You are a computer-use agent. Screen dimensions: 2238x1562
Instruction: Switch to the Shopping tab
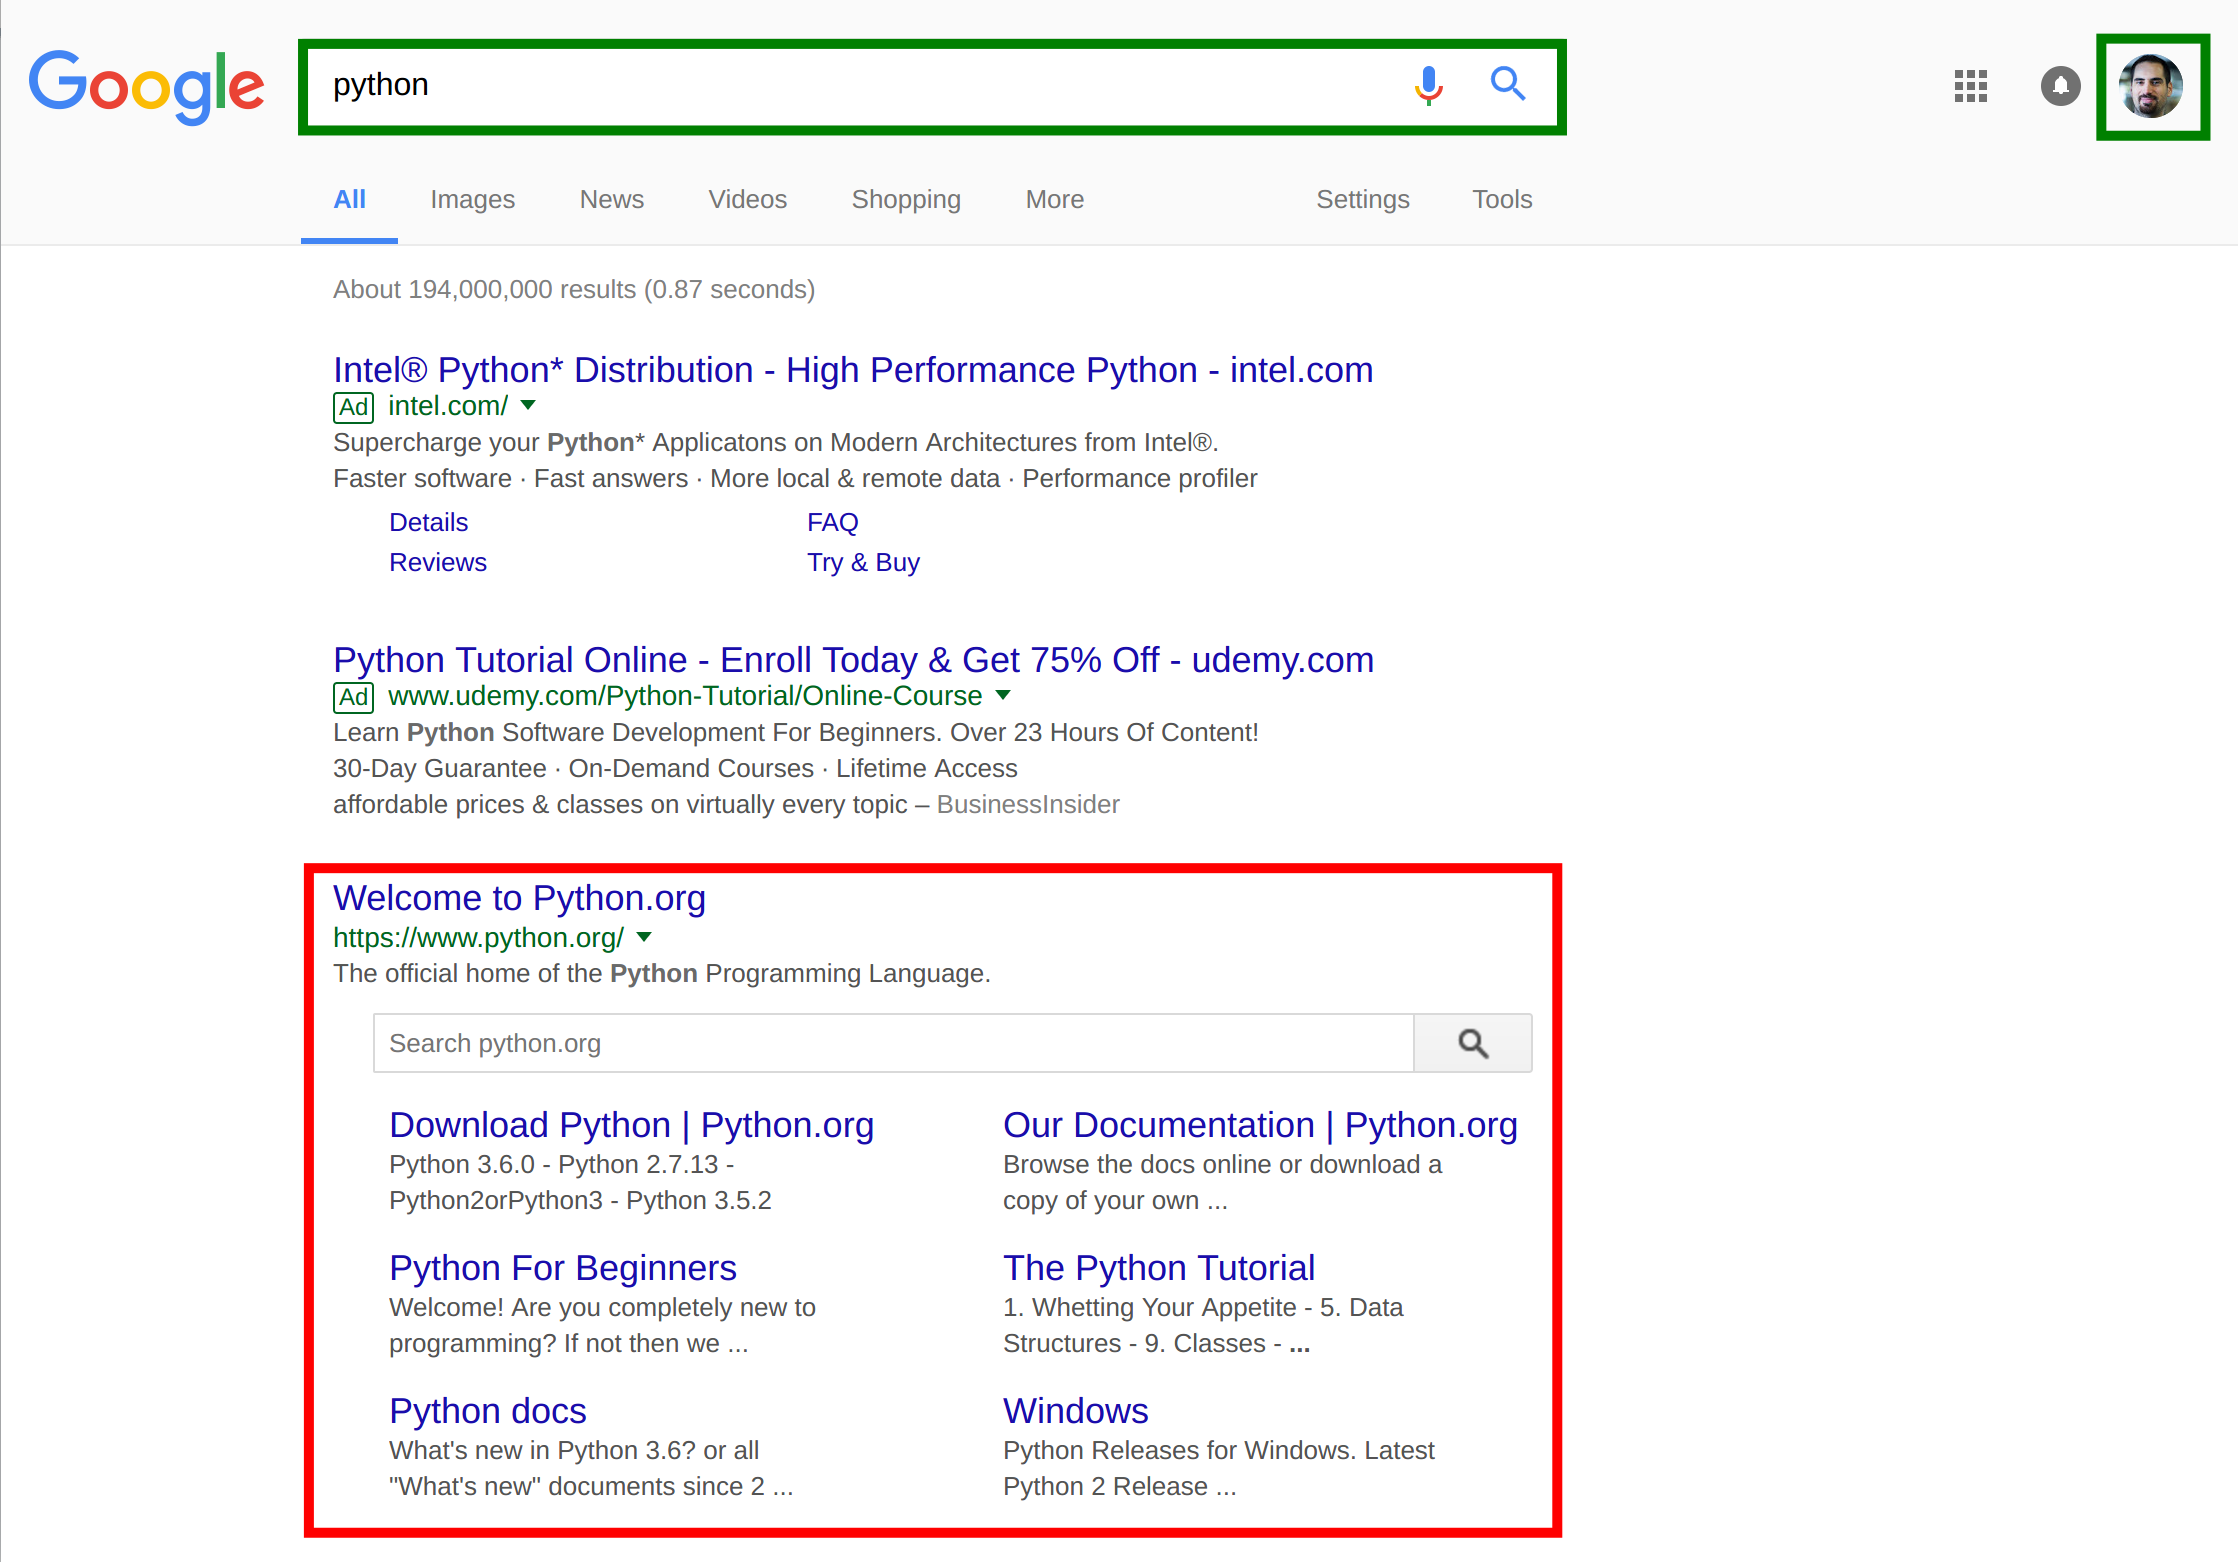click(906, 199)
